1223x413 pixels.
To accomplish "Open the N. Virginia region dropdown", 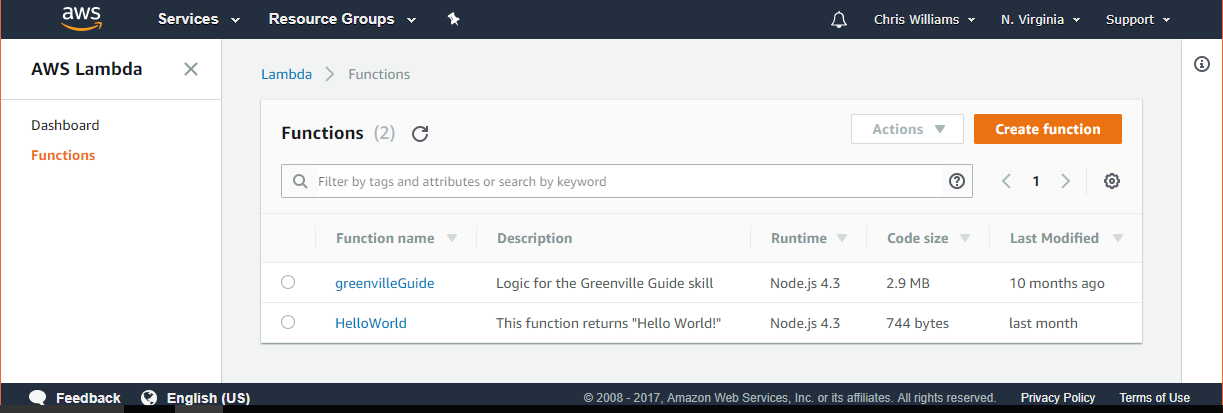I will pyautogui.click(x=1040, y=19).
